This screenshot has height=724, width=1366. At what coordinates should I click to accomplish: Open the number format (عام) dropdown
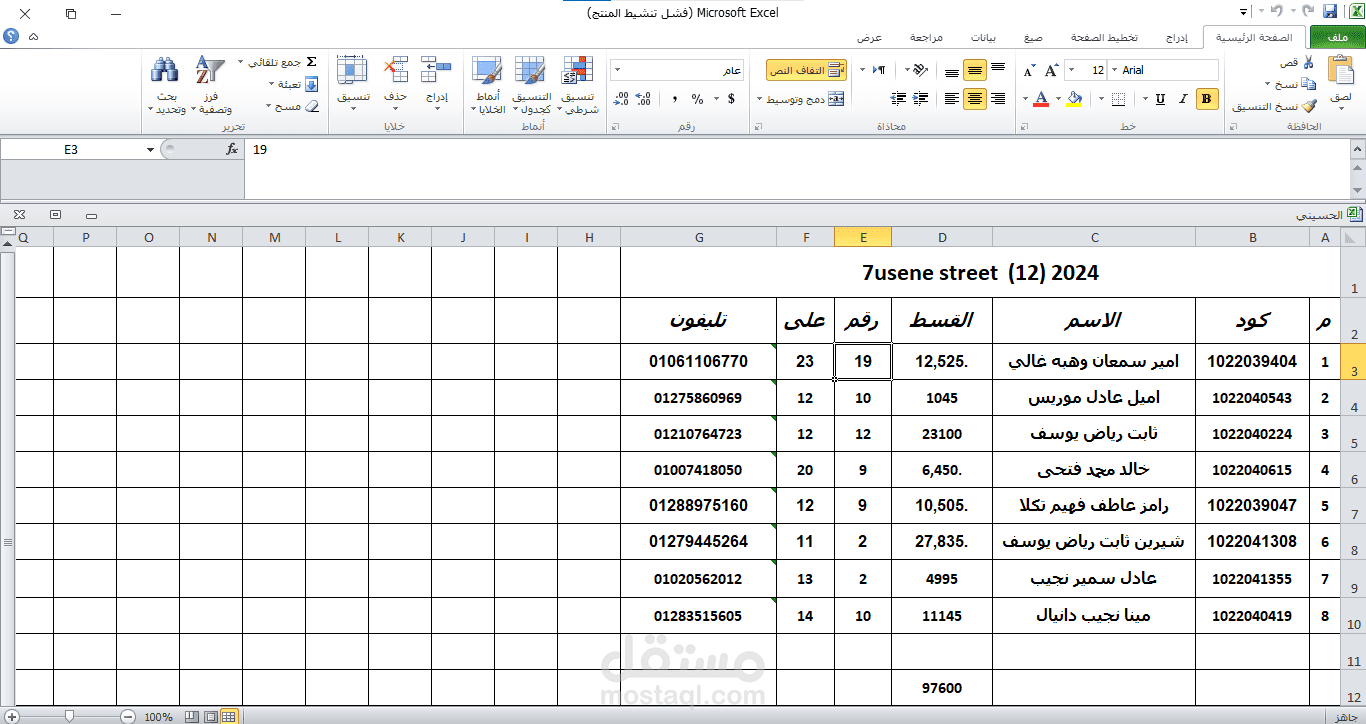pyautogui.click(x=616, y=70)
